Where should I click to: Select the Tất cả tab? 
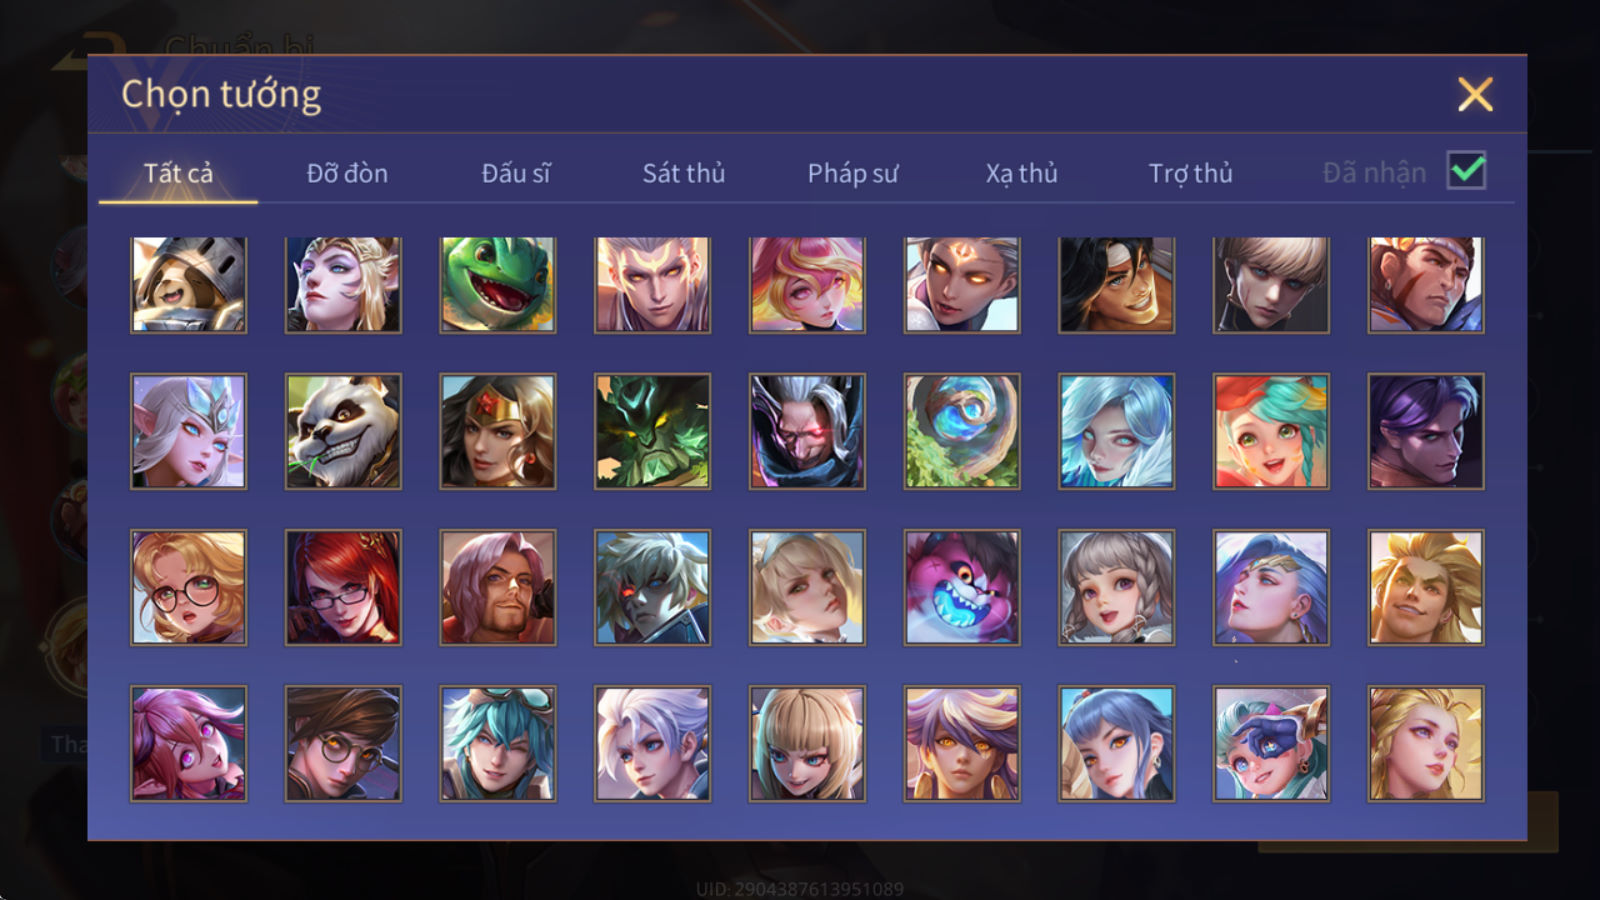pyautogui.click(x=178, y=173)
